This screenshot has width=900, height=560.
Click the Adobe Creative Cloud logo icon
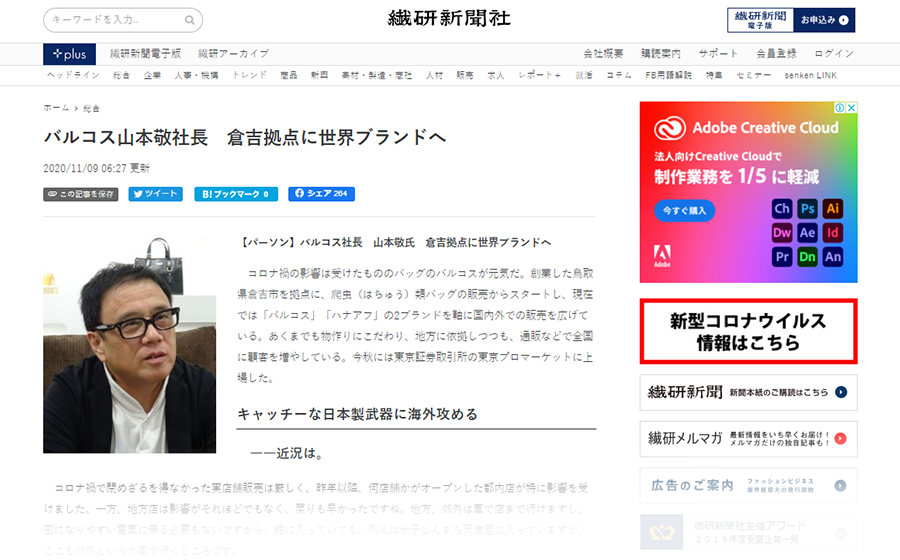pos(670,128)
